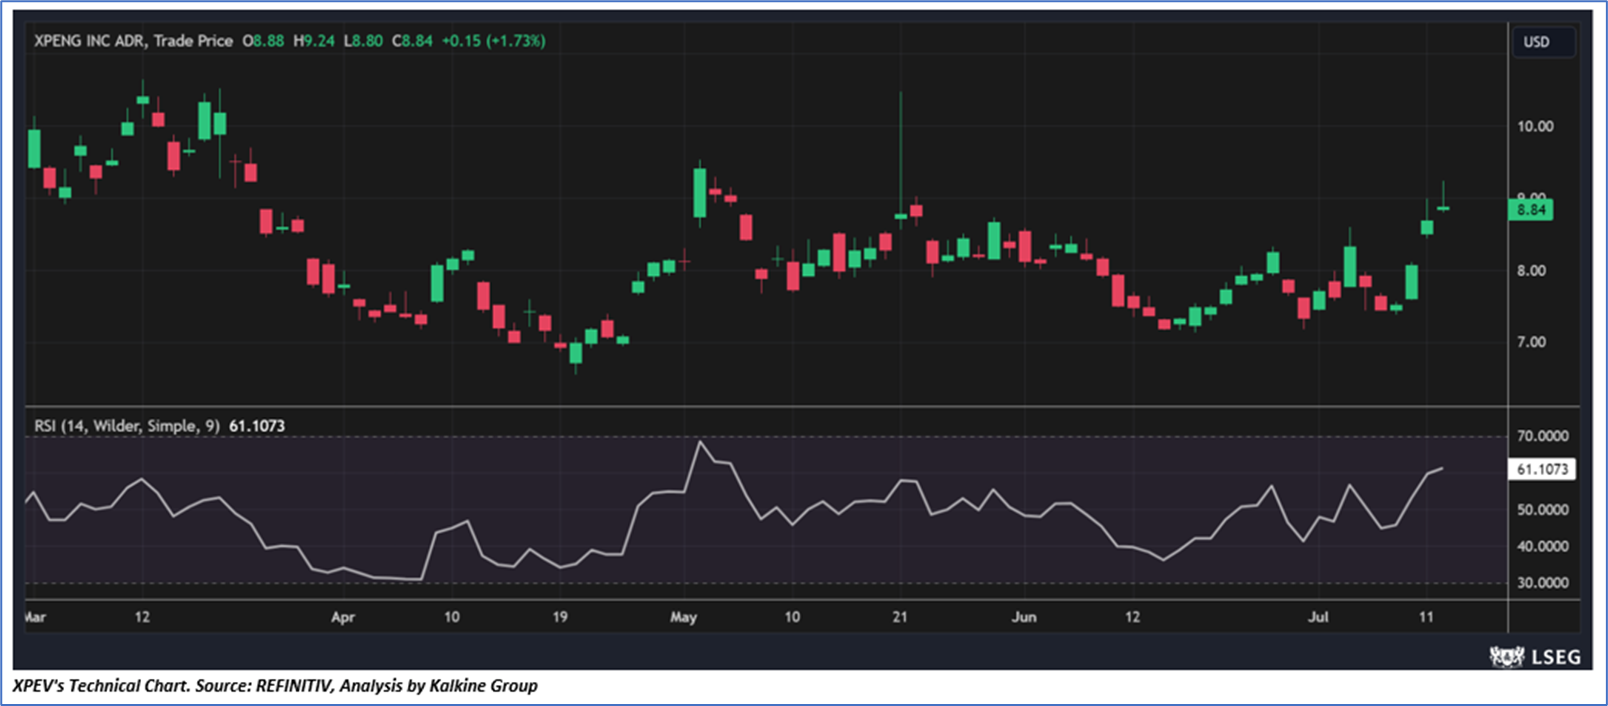The height and width of the screenshot is (706, 1608).
Task: Click the 8.00 price axis label
Action: [1531, 271]
